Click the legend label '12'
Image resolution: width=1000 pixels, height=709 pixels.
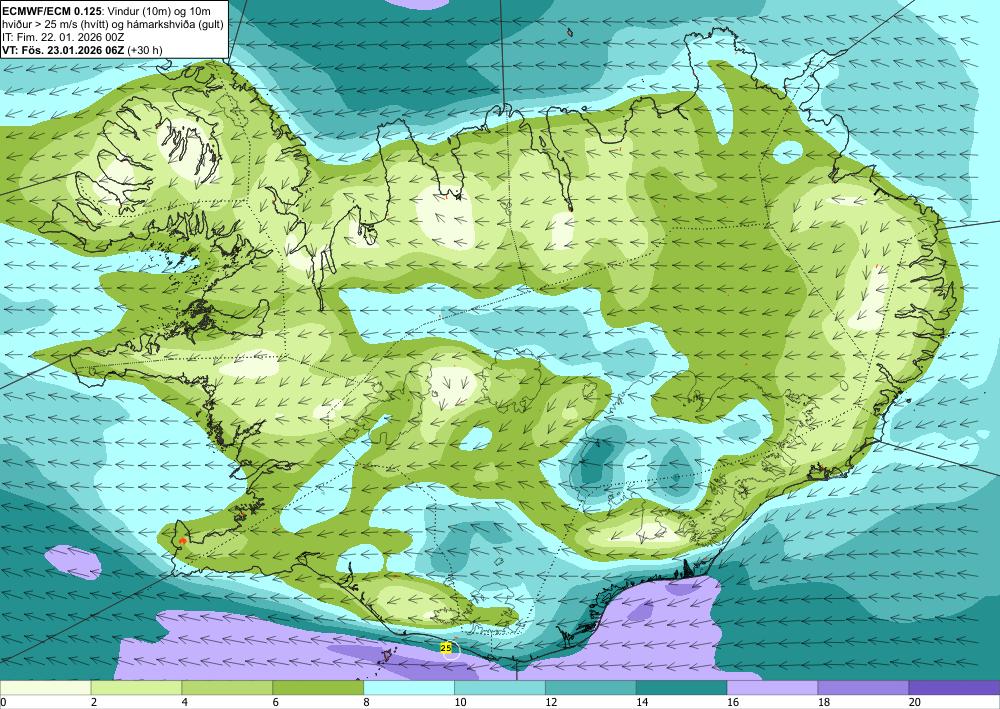(551, 703)
